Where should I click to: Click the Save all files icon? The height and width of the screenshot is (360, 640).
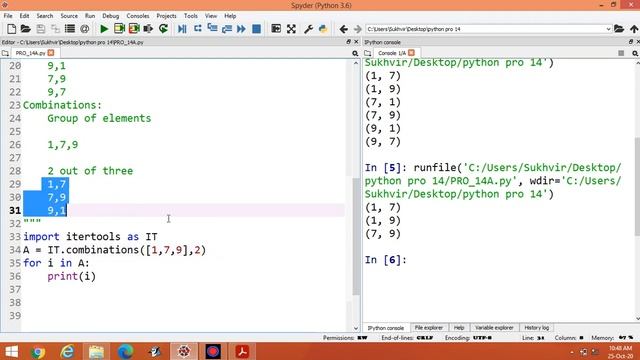55,29
